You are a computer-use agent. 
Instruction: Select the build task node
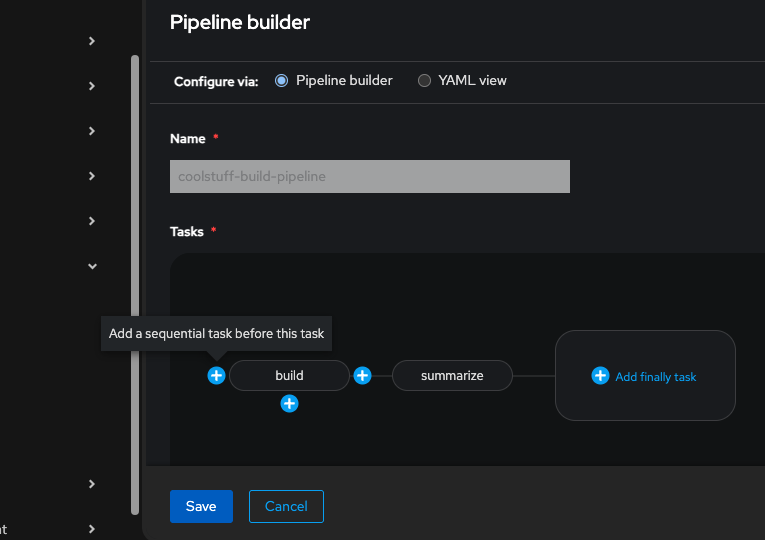(289, 375)
